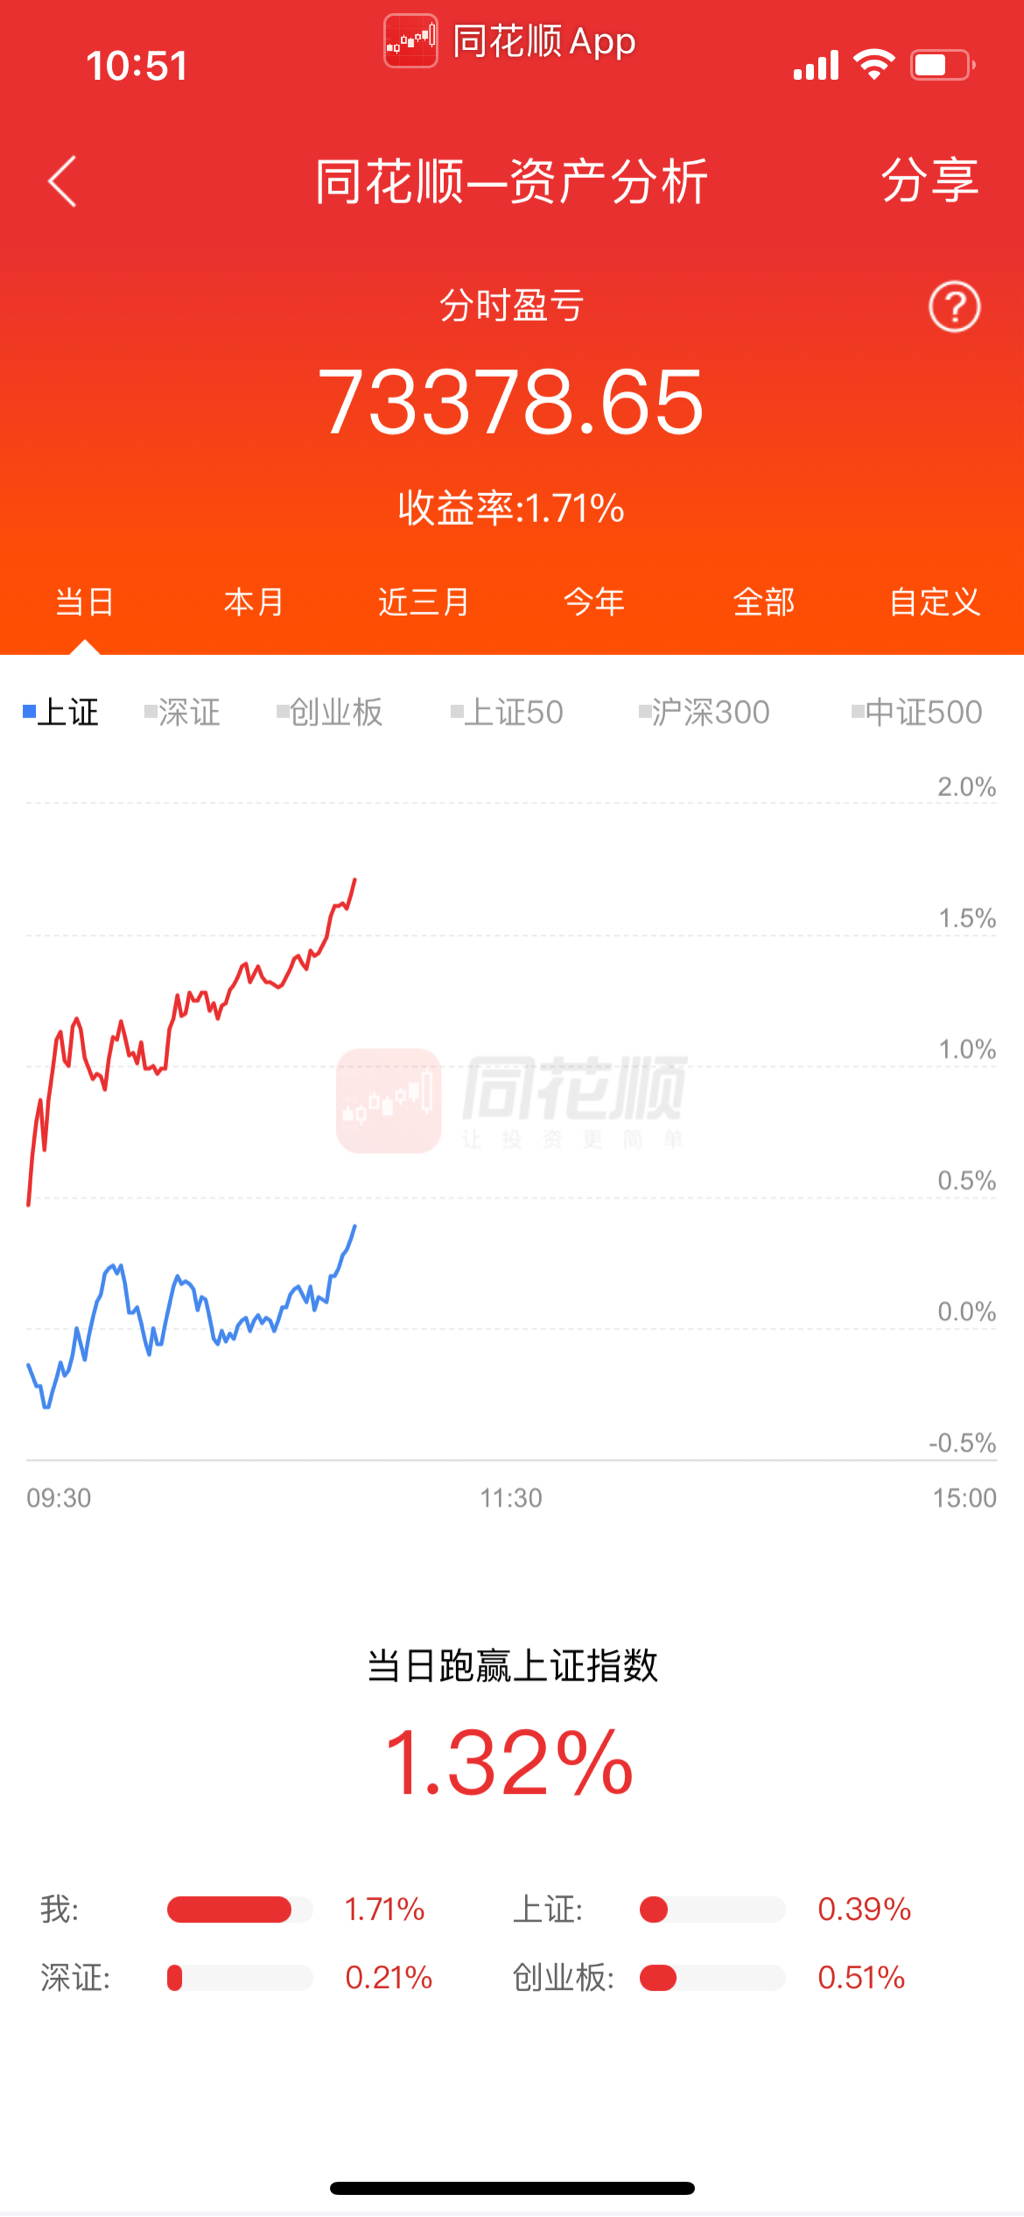Tap the back arrow icon

click(x=62, y=182)
